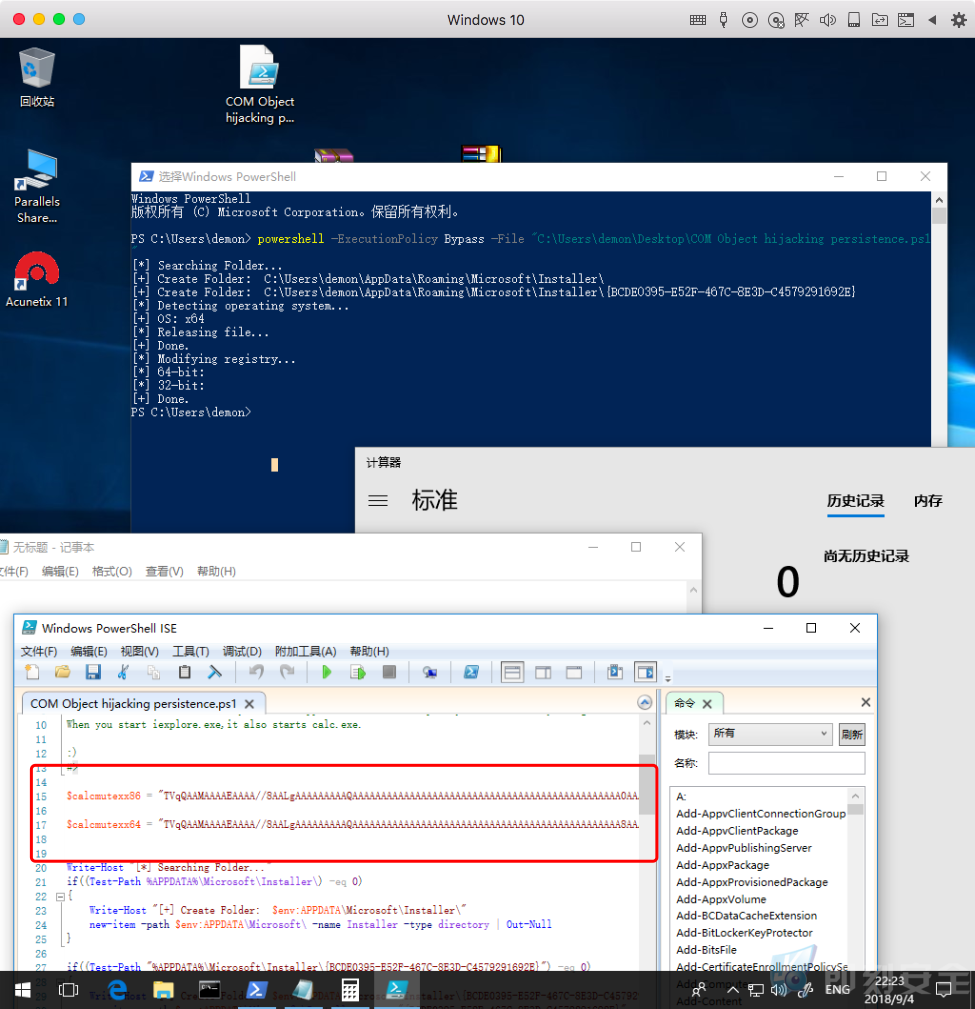Close the COM Object hijacking persistence.ps1 tab

click(249, 704)
